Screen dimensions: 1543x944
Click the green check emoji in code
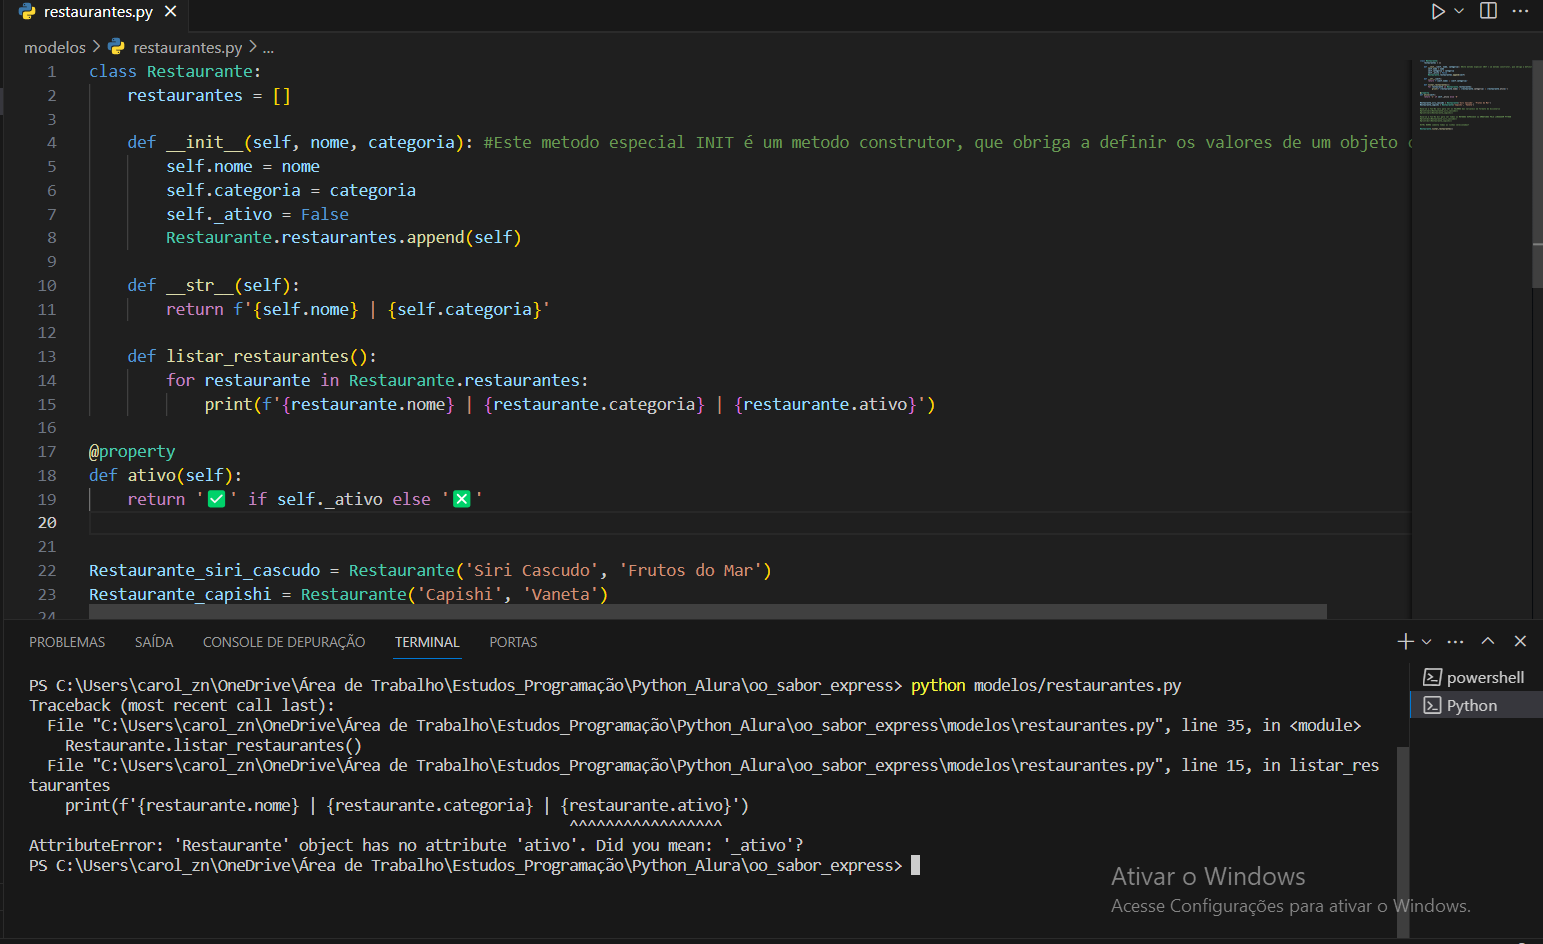[x=216, y=499]
